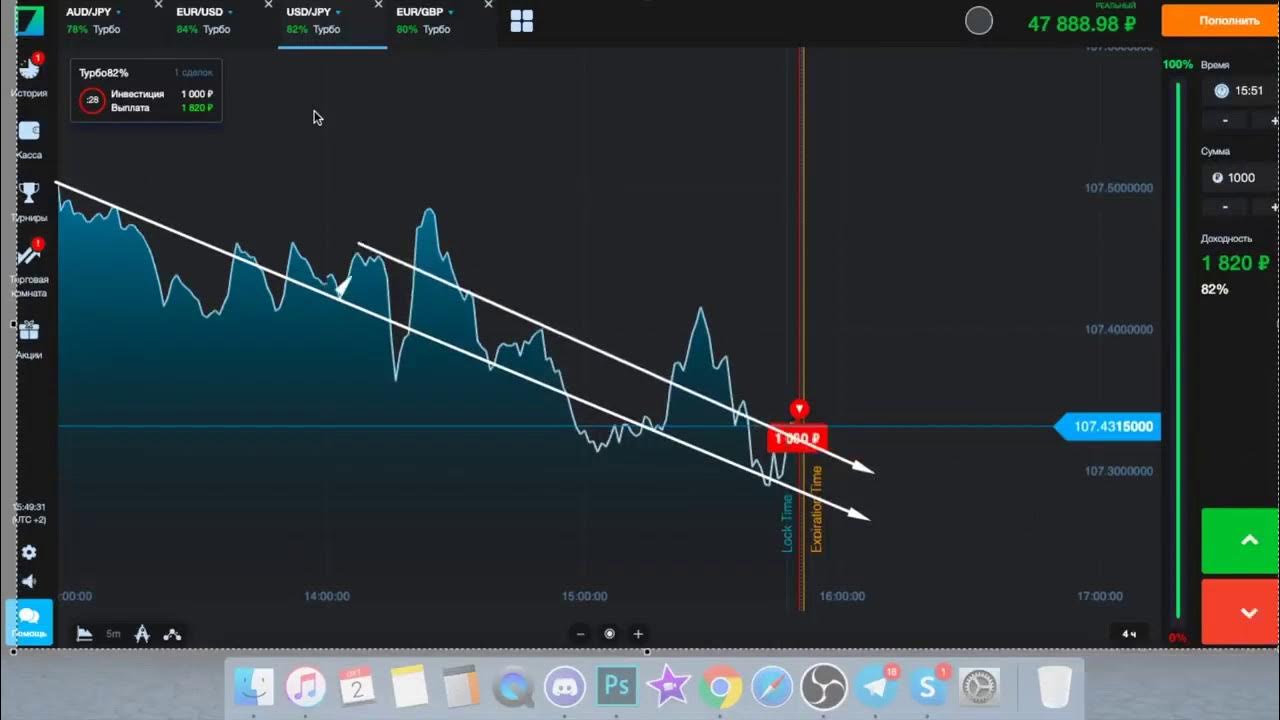This screenshot has width=1280, height=720.
Task: Open Google Chrome from the Dock
Action: [720, 687]
